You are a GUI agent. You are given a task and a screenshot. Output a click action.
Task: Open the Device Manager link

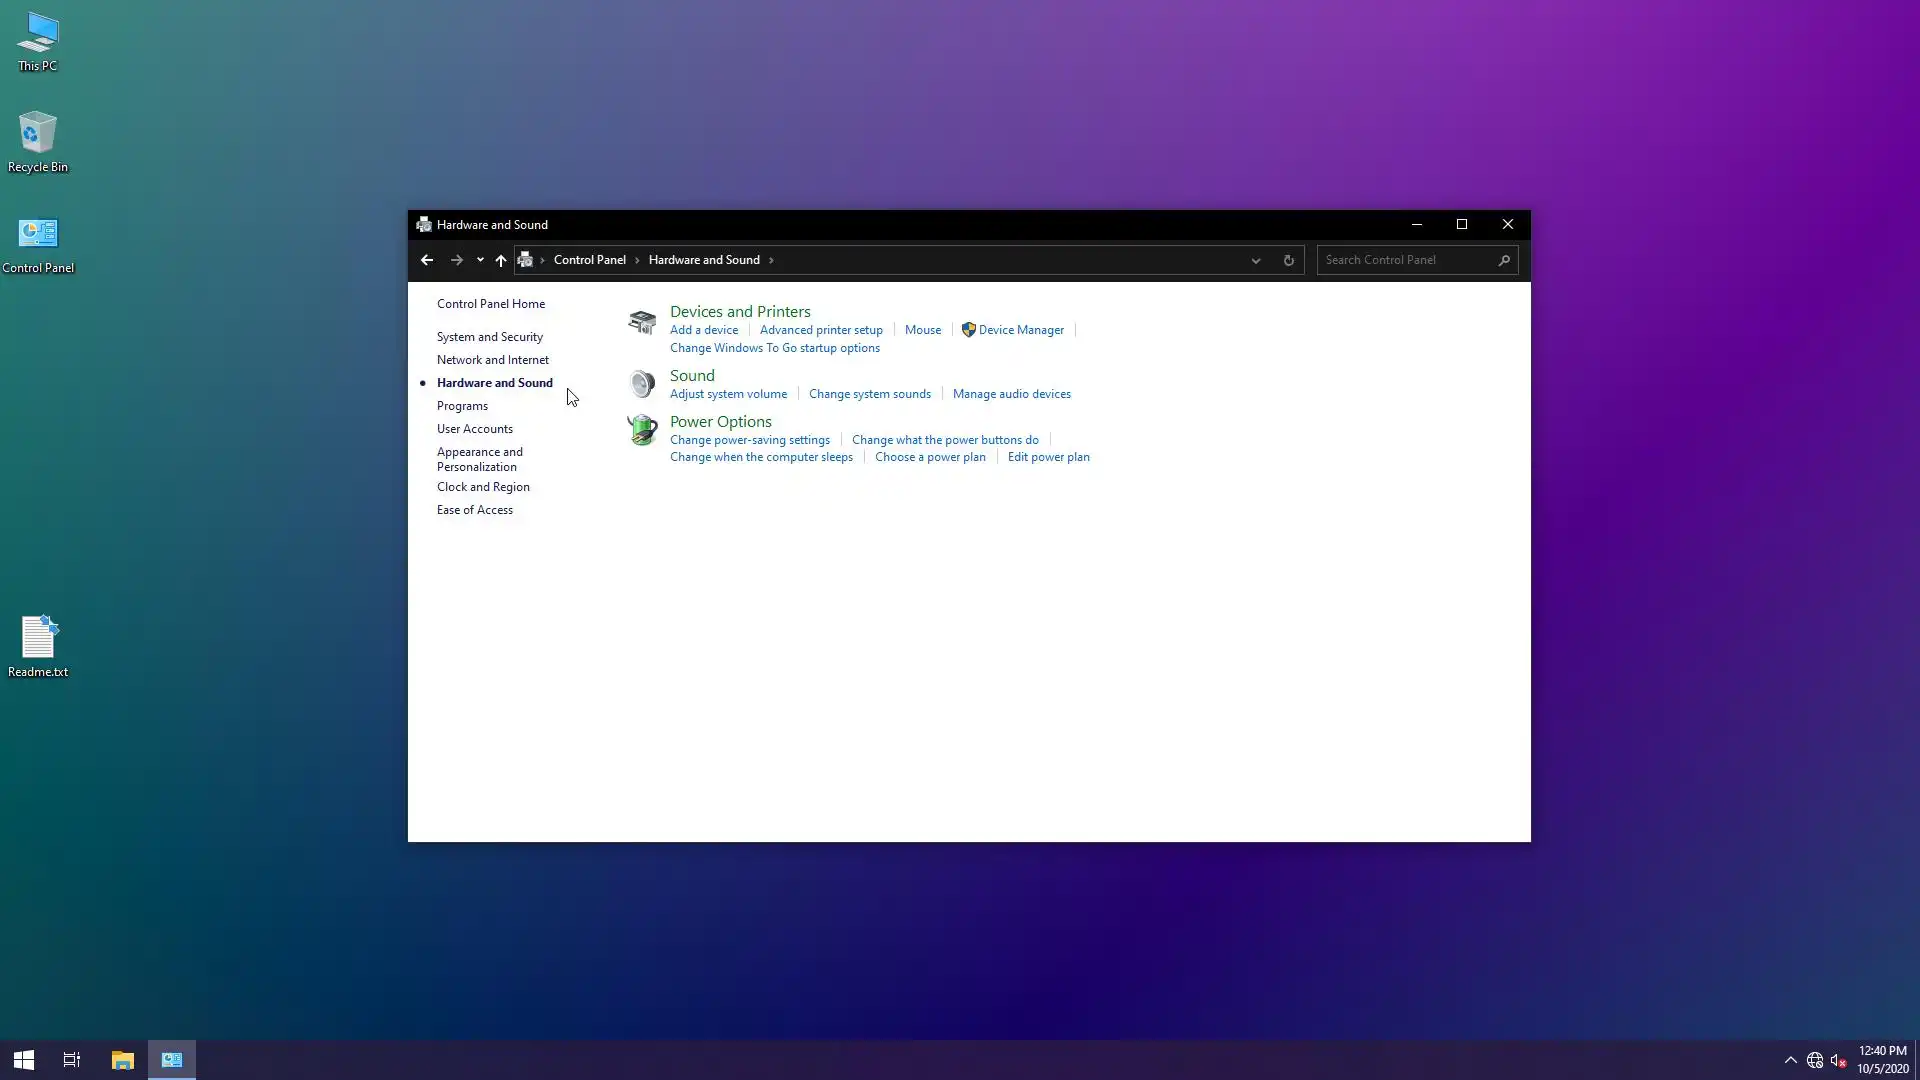pos(1020,330)
